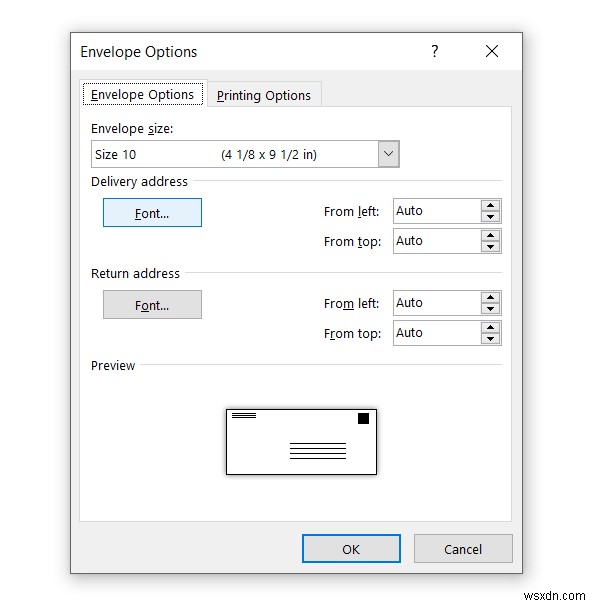Click the help question mark icon

[435, 51]
